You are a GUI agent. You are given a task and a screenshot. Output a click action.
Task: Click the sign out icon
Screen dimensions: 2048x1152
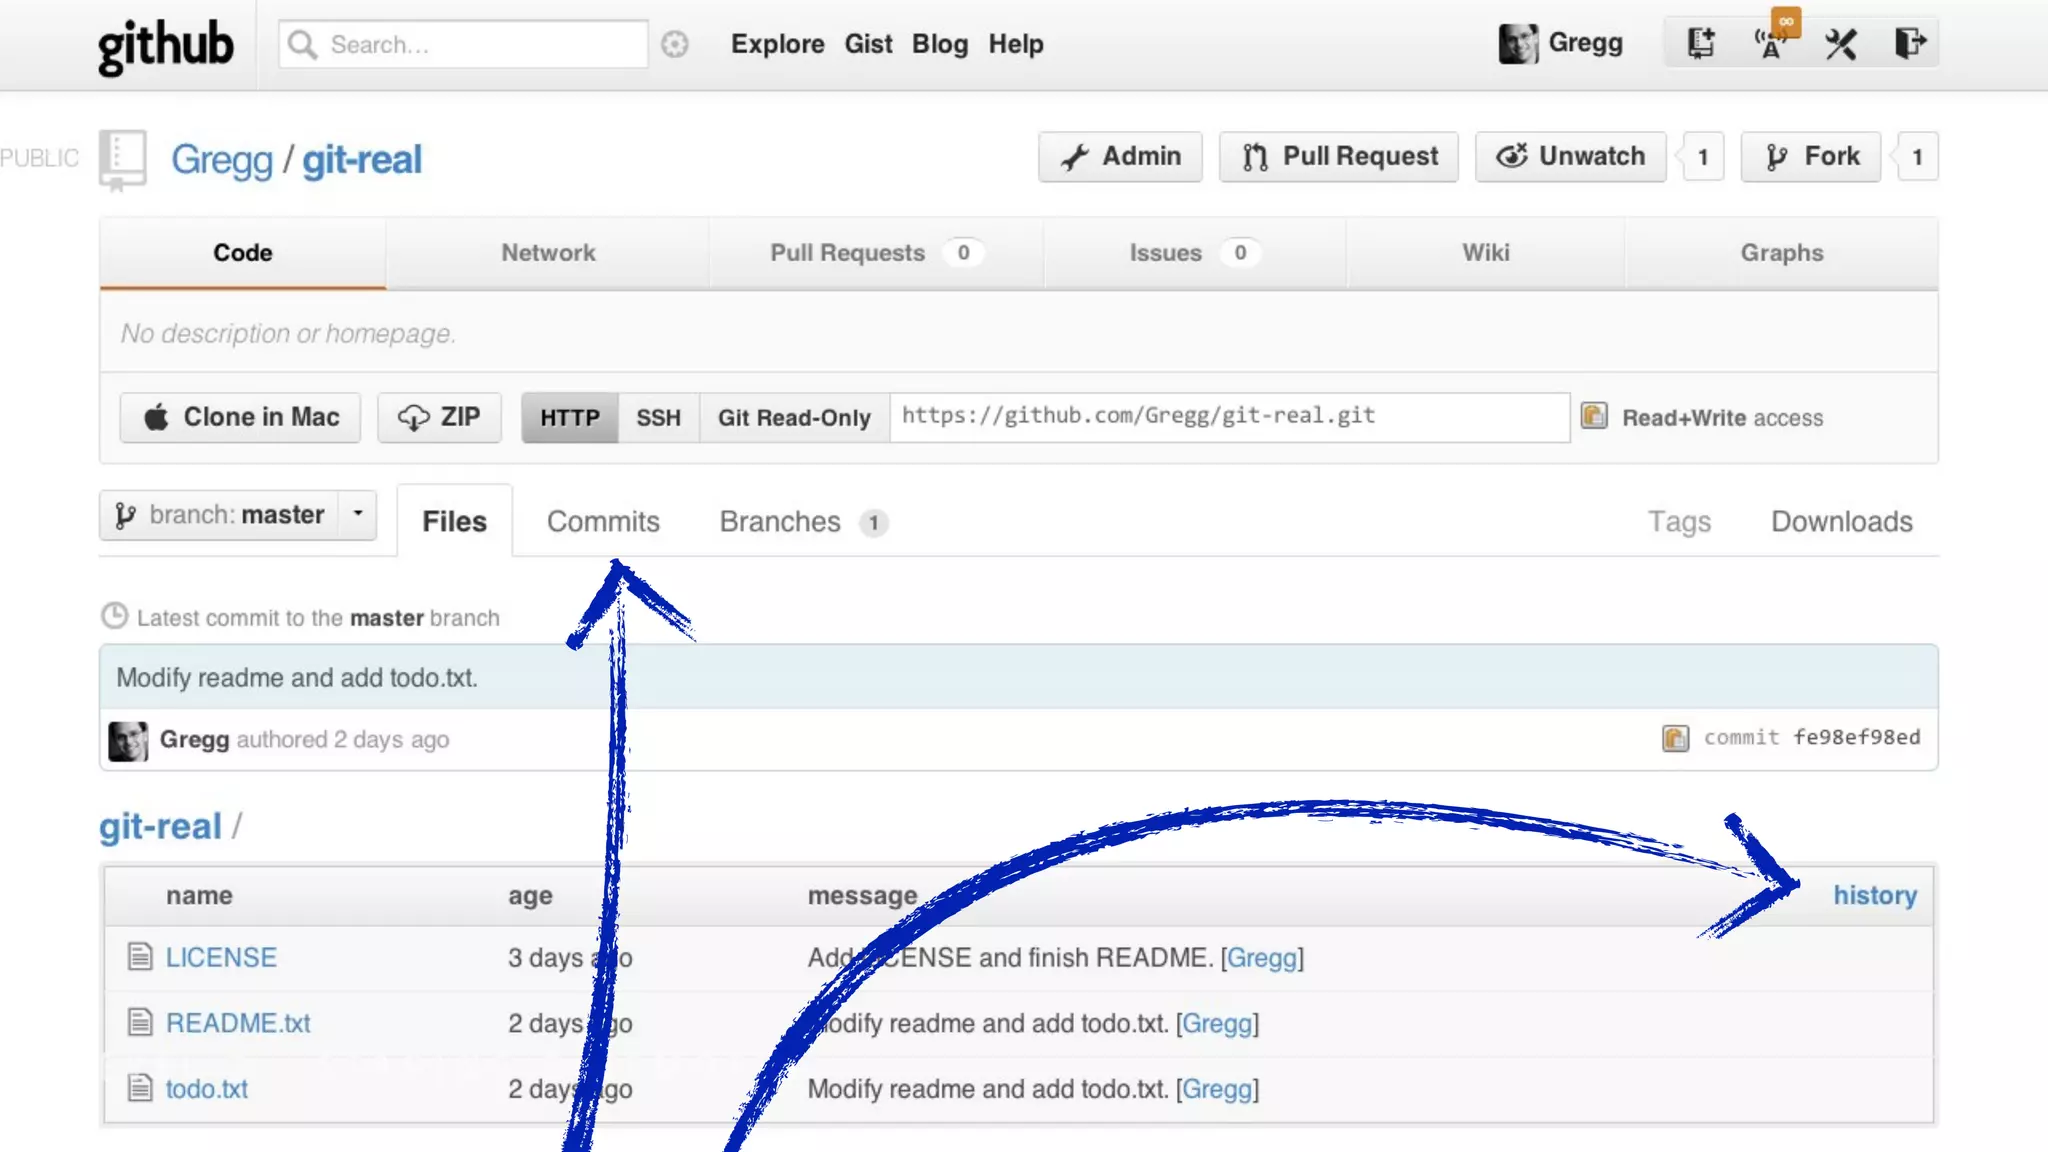click(x=1909, y=43)
